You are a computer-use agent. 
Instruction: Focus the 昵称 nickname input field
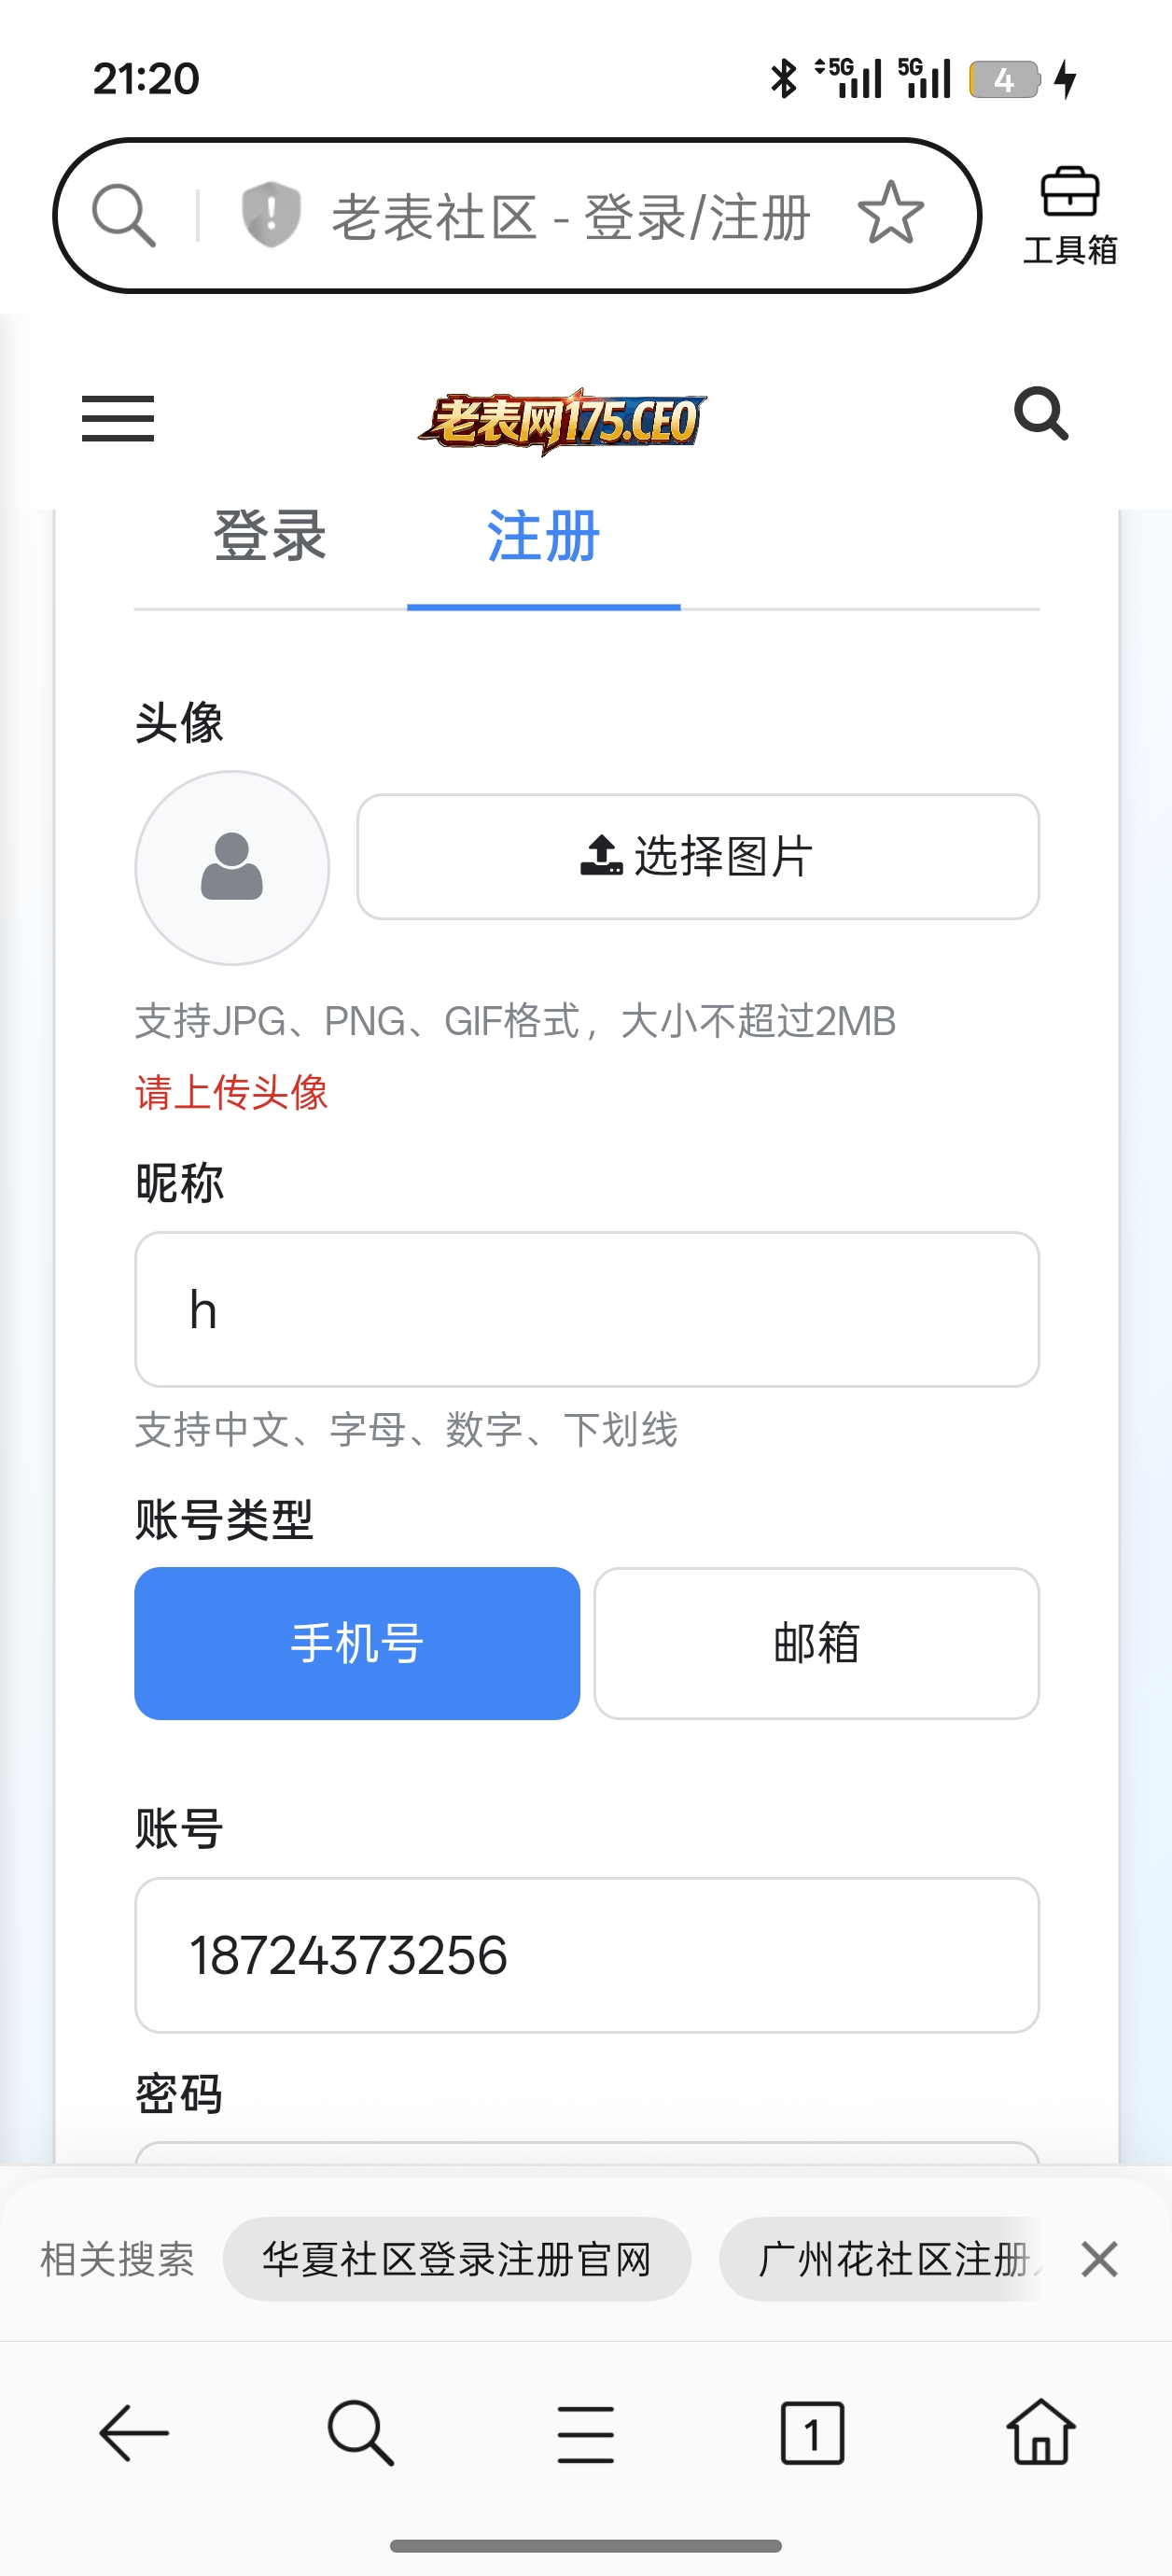(587, 1309)
